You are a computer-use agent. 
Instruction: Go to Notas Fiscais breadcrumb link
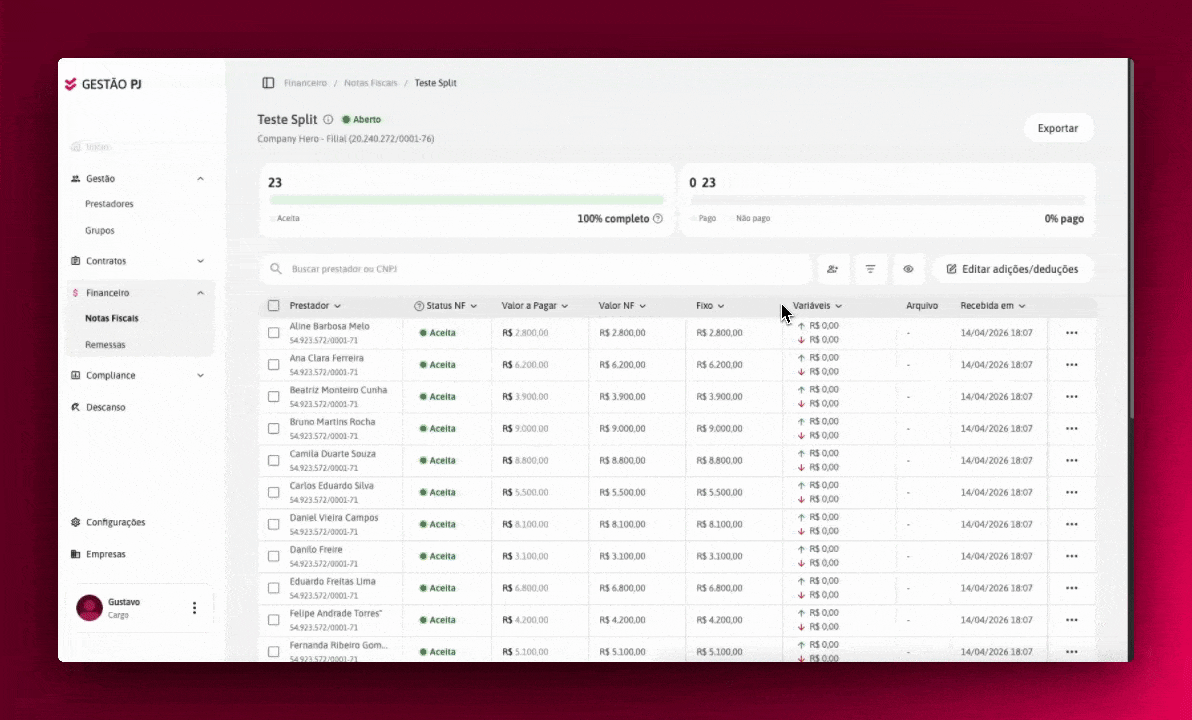(371, 83)
